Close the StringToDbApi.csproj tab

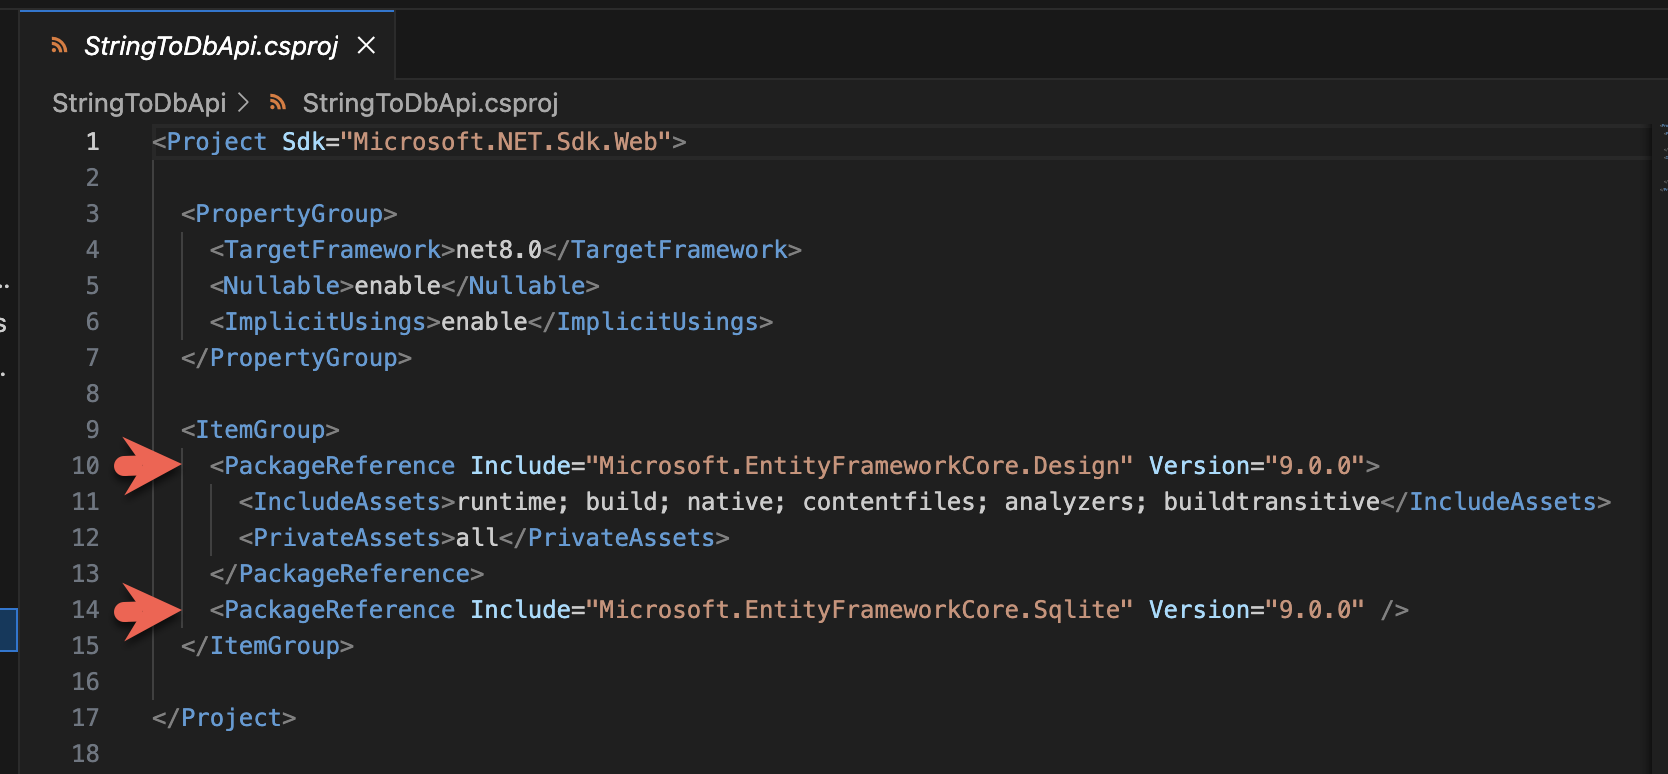point(367,45)
